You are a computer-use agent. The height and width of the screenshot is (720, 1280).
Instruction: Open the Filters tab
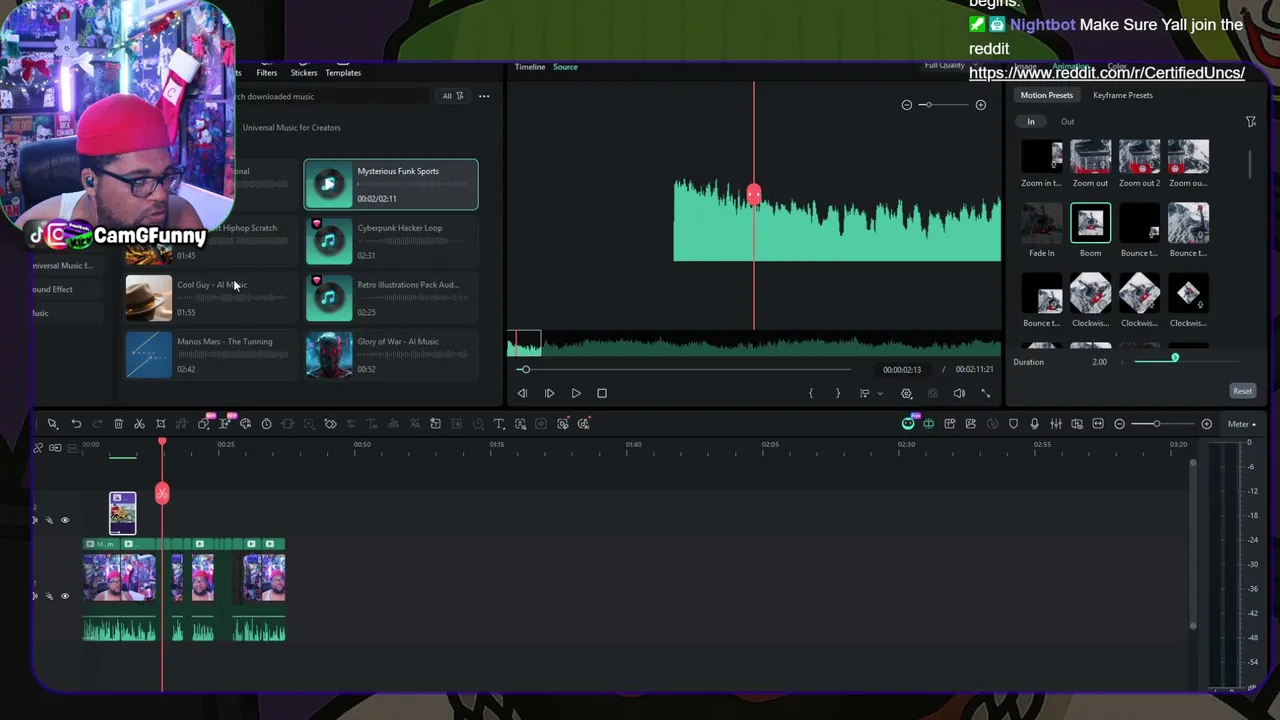(267, 73)
